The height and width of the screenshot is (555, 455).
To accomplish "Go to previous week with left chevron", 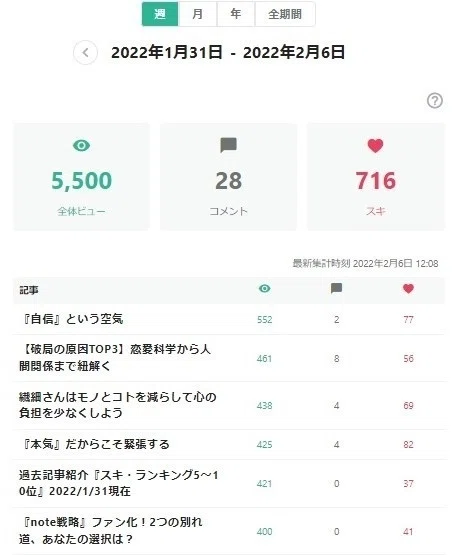I will click(85, 53).
